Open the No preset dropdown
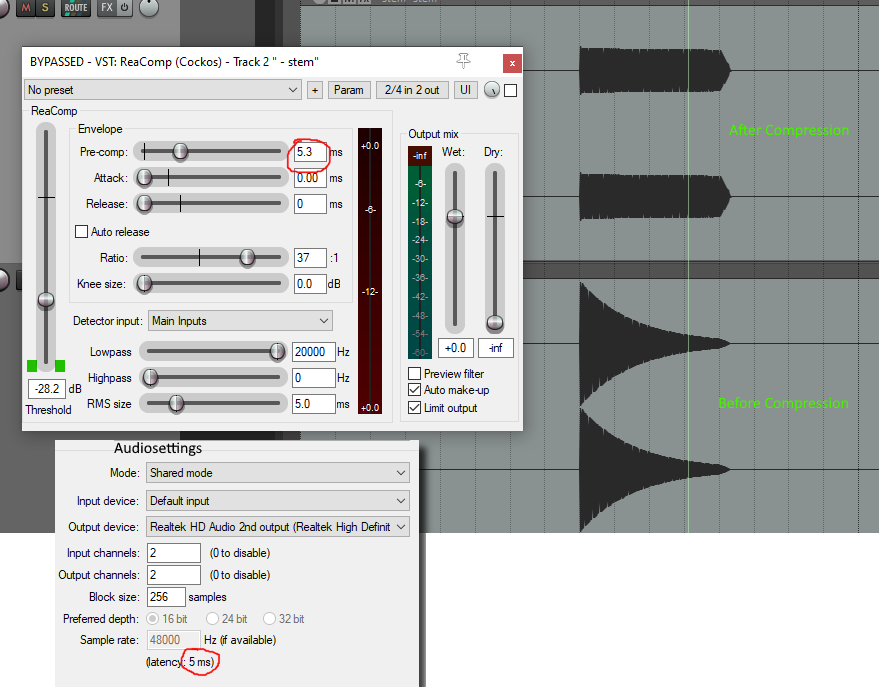This screenshot has height=687, width=879. tap(163, 90)
